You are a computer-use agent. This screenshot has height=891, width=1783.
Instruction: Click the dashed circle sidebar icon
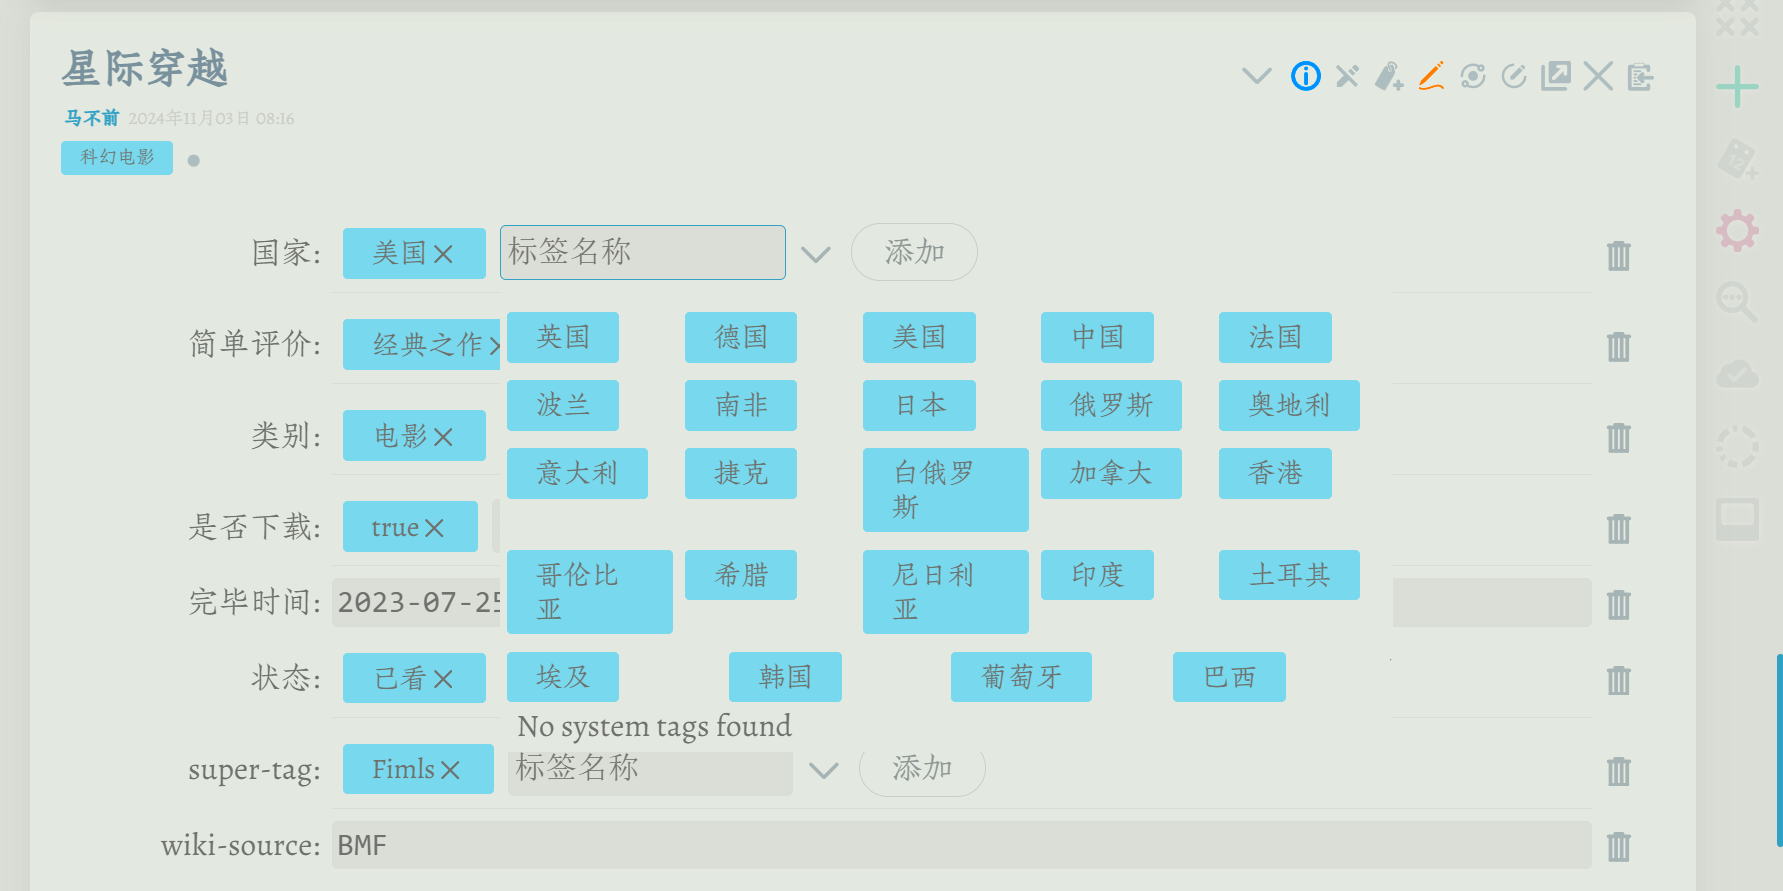point(1738,447)
